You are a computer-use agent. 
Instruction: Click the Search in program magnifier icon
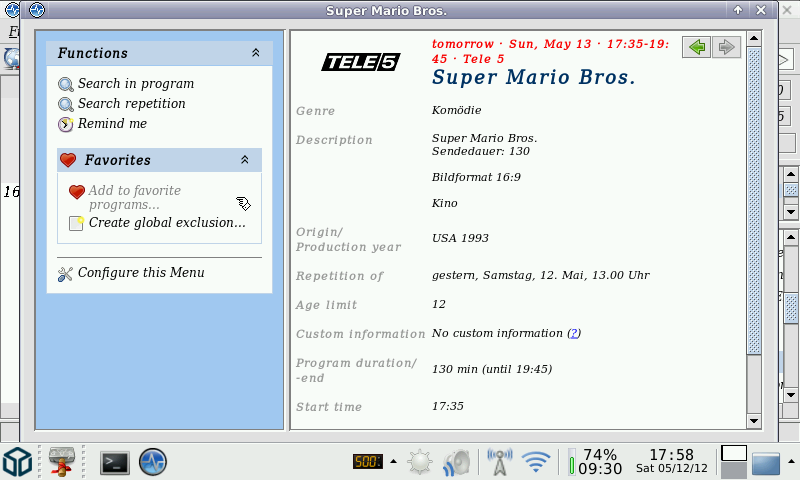click(66, 85)
